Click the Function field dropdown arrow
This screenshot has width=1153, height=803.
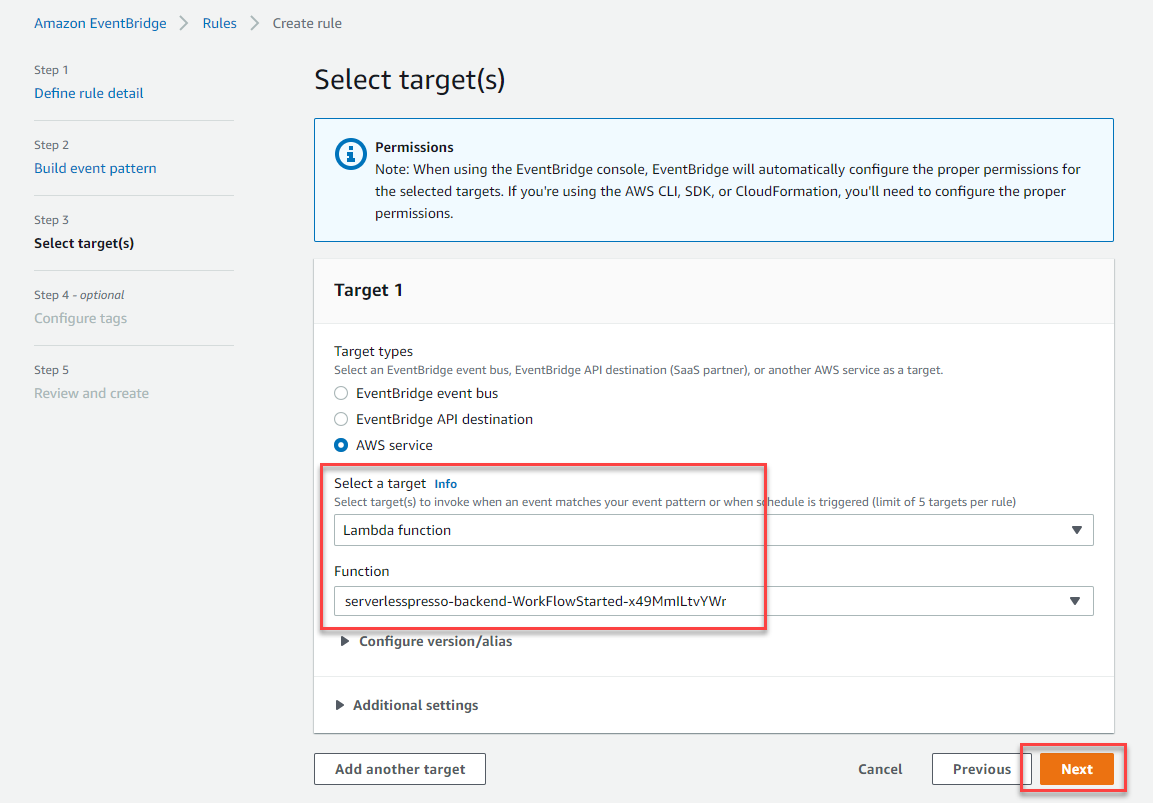tap(1075, 602)
